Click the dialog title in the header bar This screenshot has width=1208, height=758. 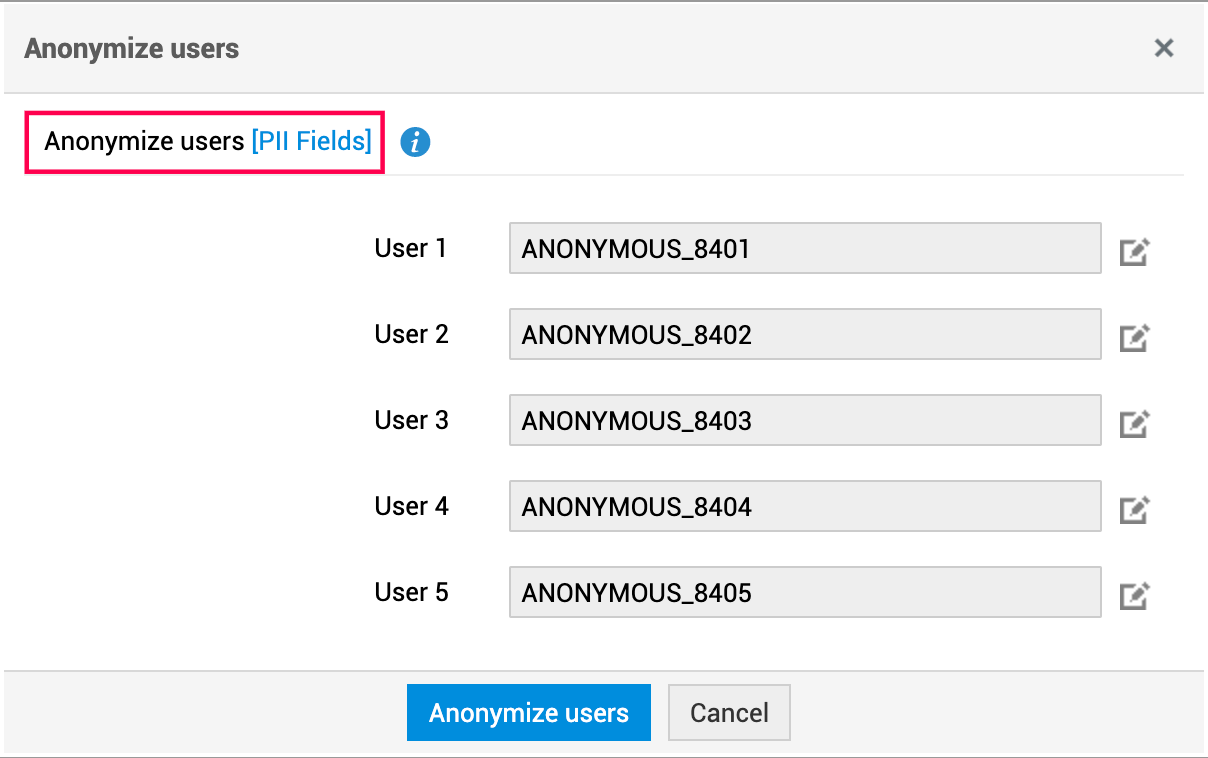pyautogui.click(x=132, y=48)
